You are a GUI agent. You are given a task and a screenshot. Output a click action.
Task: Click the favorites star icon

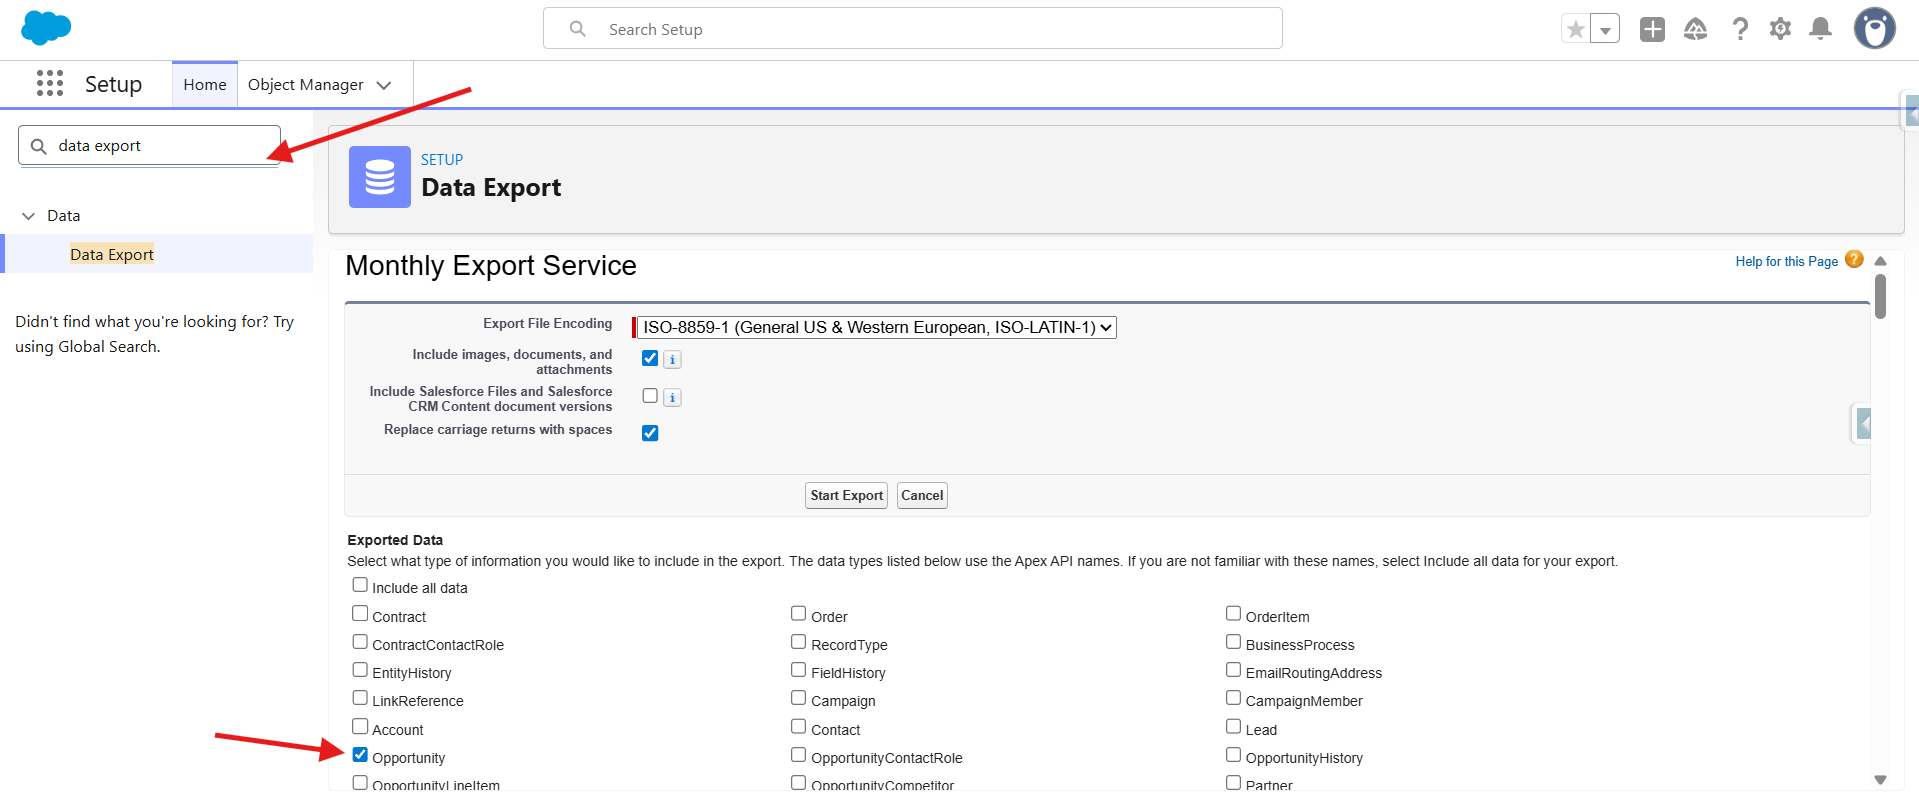1576,29
